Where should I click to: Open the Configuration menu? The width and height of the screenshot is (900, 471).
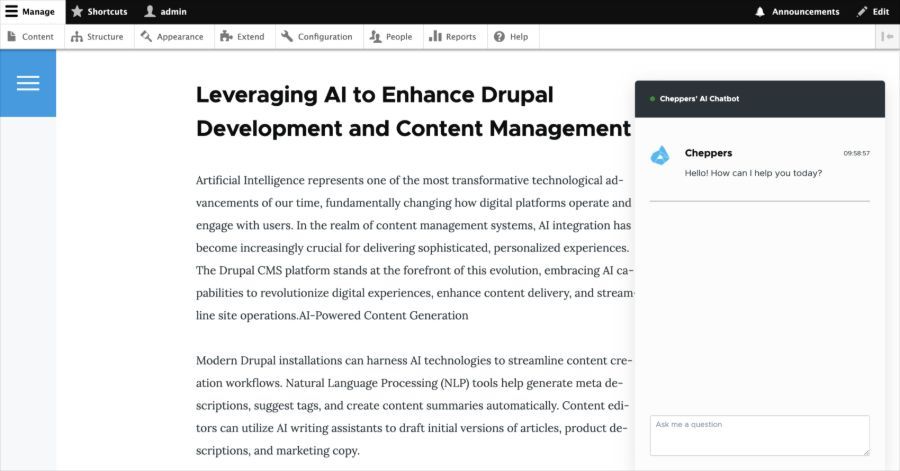(317, 37)
